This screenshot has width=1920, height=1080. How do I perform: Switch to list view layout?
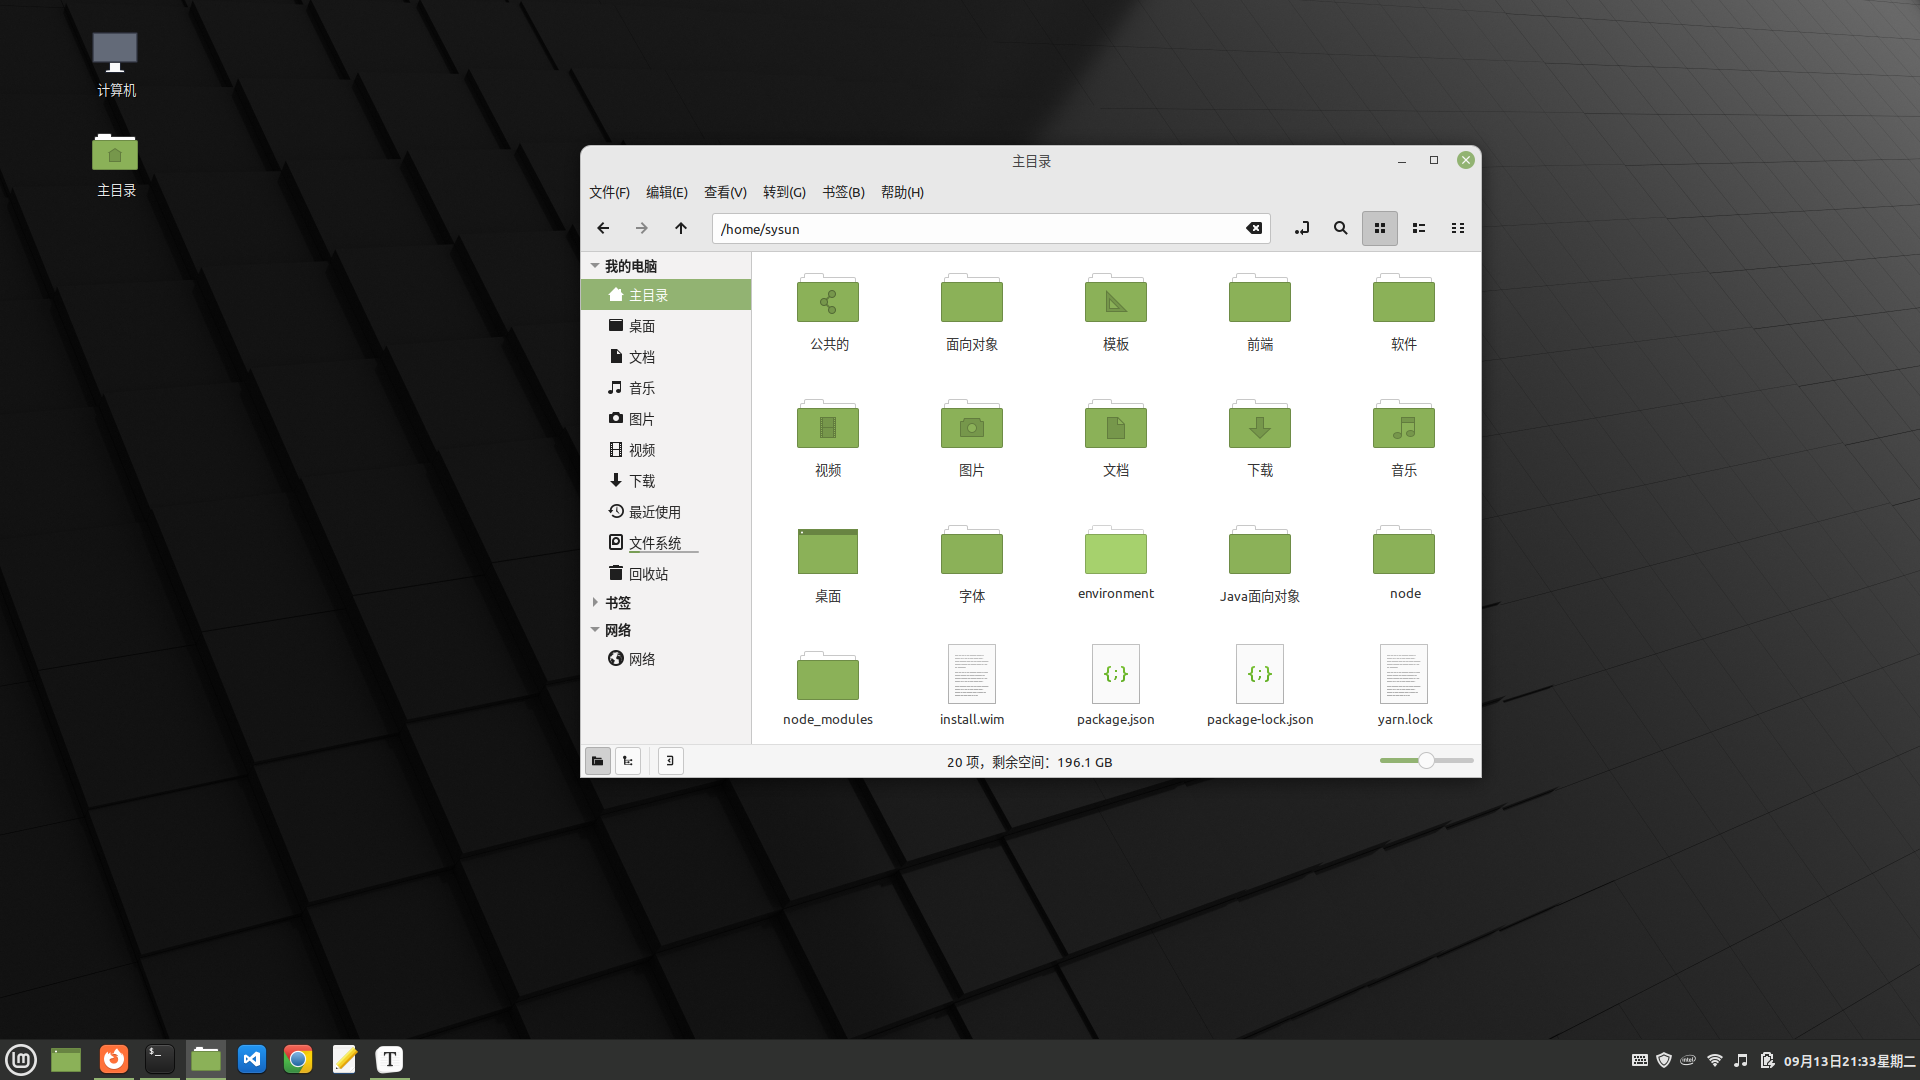[x=1418, y=228]
